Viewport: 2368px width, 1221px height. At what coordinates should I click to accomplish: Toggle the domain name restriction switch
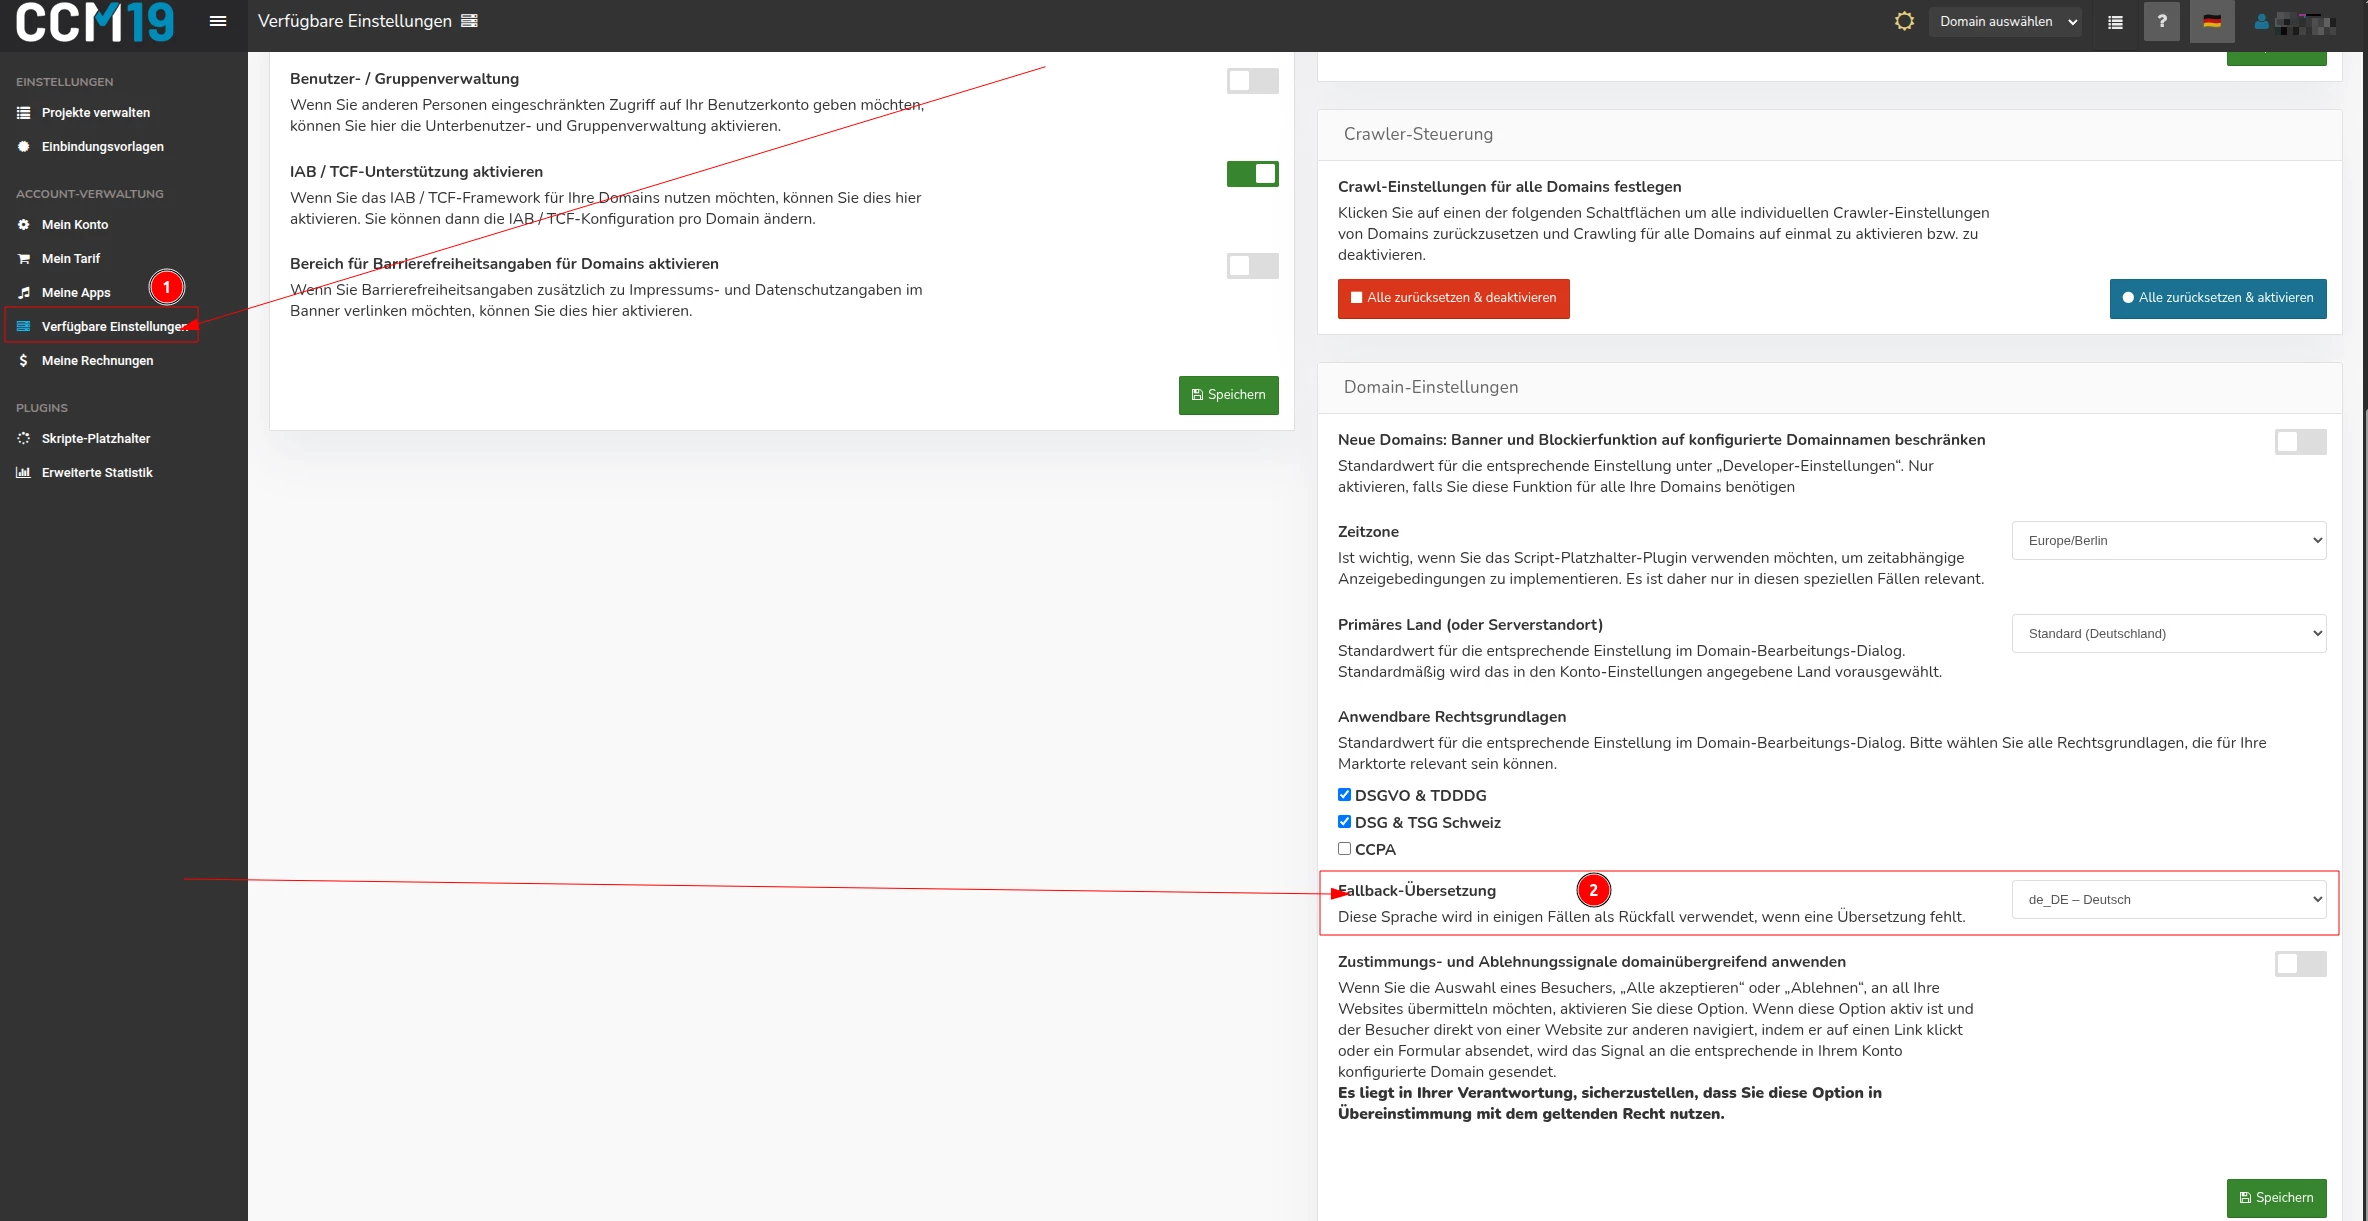[2299, 442]
